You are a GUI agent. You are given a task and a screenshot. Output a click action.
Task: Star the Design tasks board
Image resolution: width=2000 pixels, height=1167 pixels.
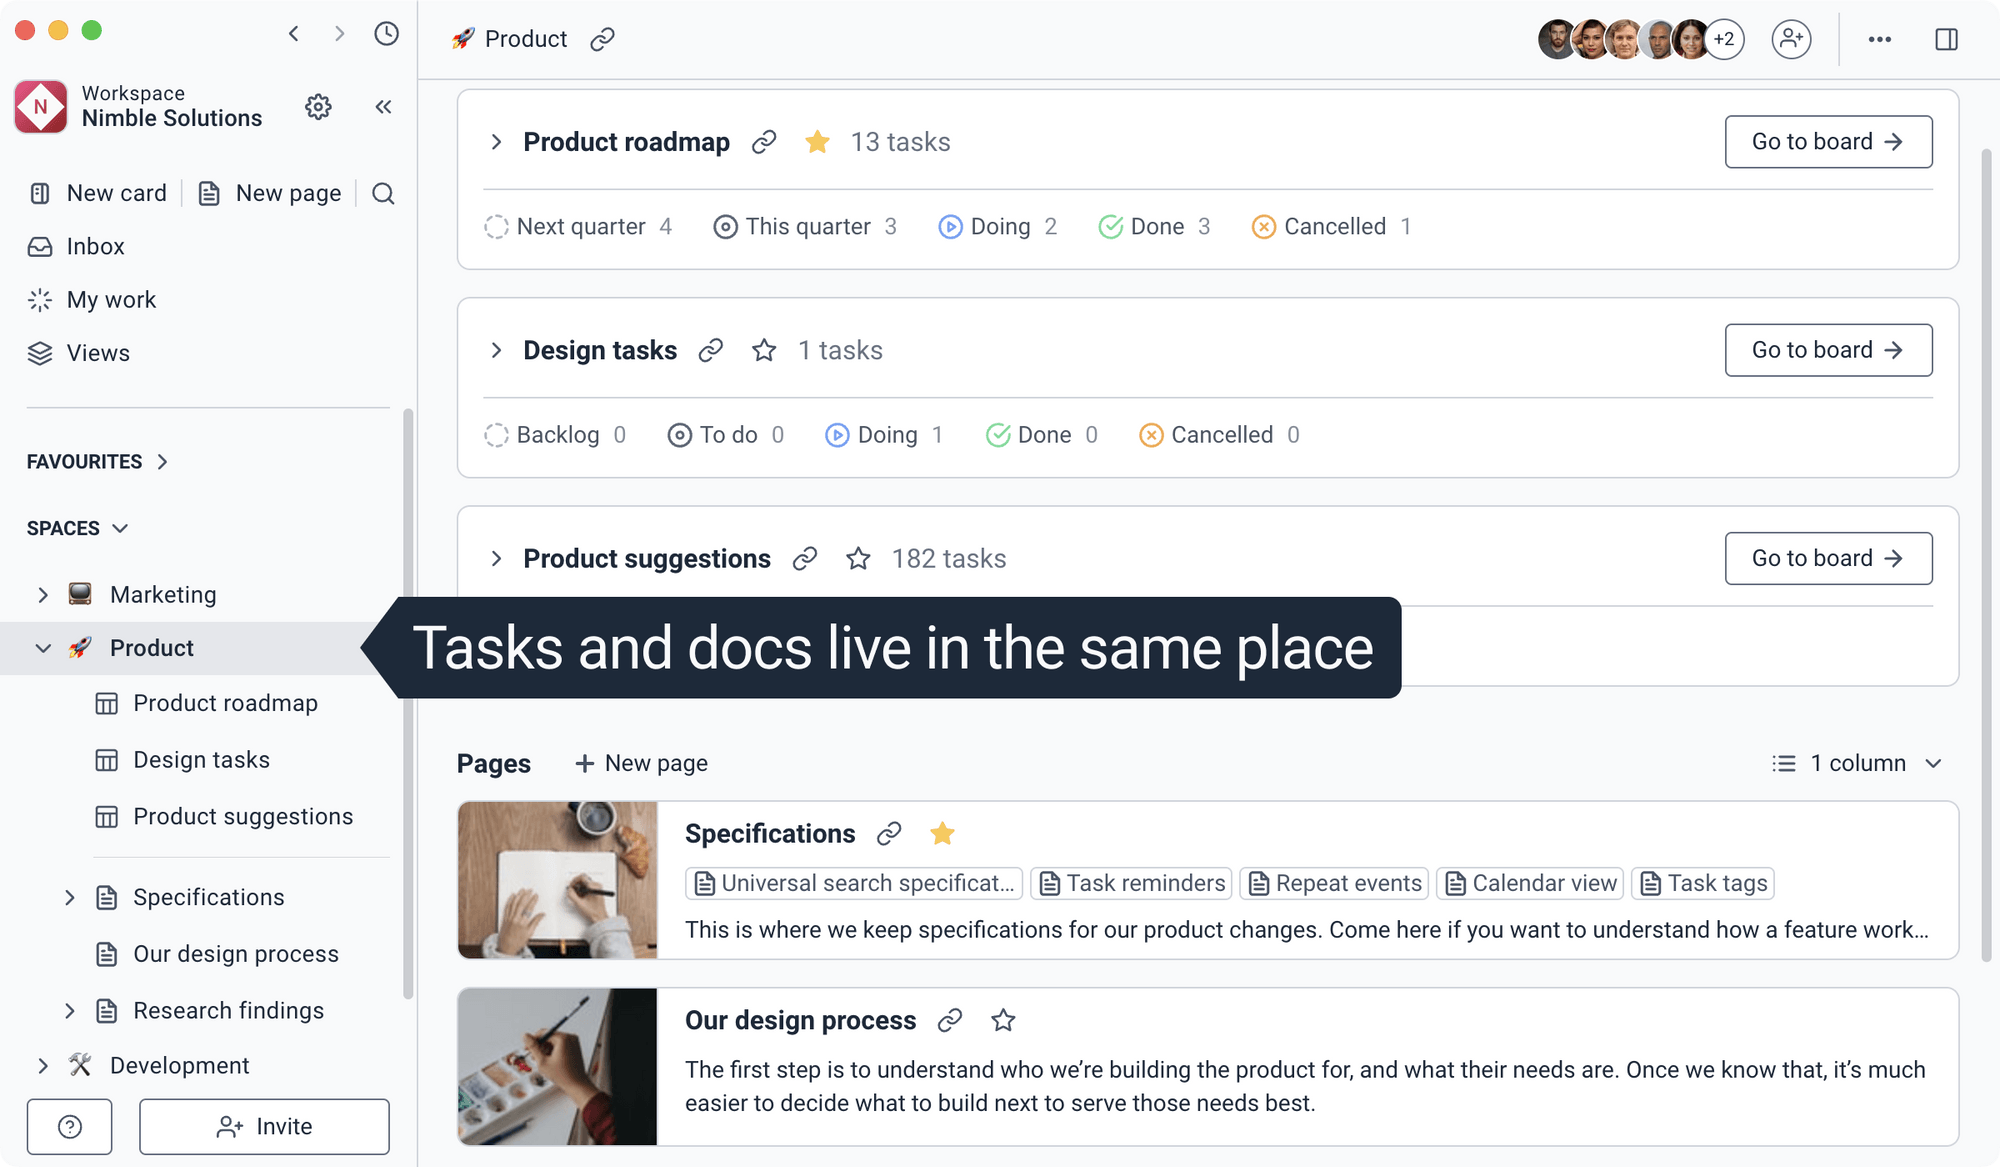click(764, 350)
